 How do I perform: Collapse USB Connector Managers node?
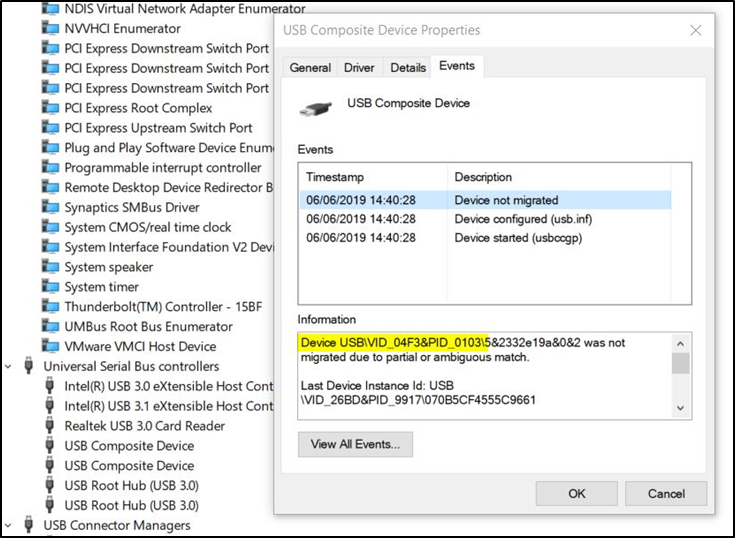[8, 525]
